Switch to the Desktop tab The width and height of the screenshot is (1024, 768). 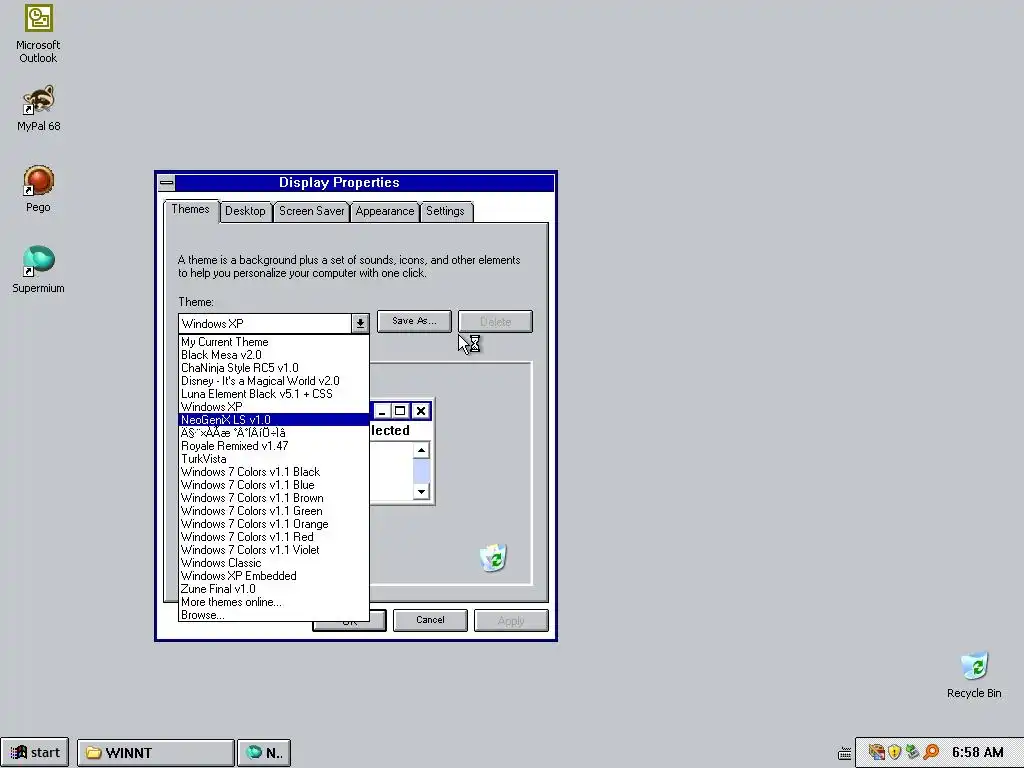pyautogui.click(x=246, y=212)
